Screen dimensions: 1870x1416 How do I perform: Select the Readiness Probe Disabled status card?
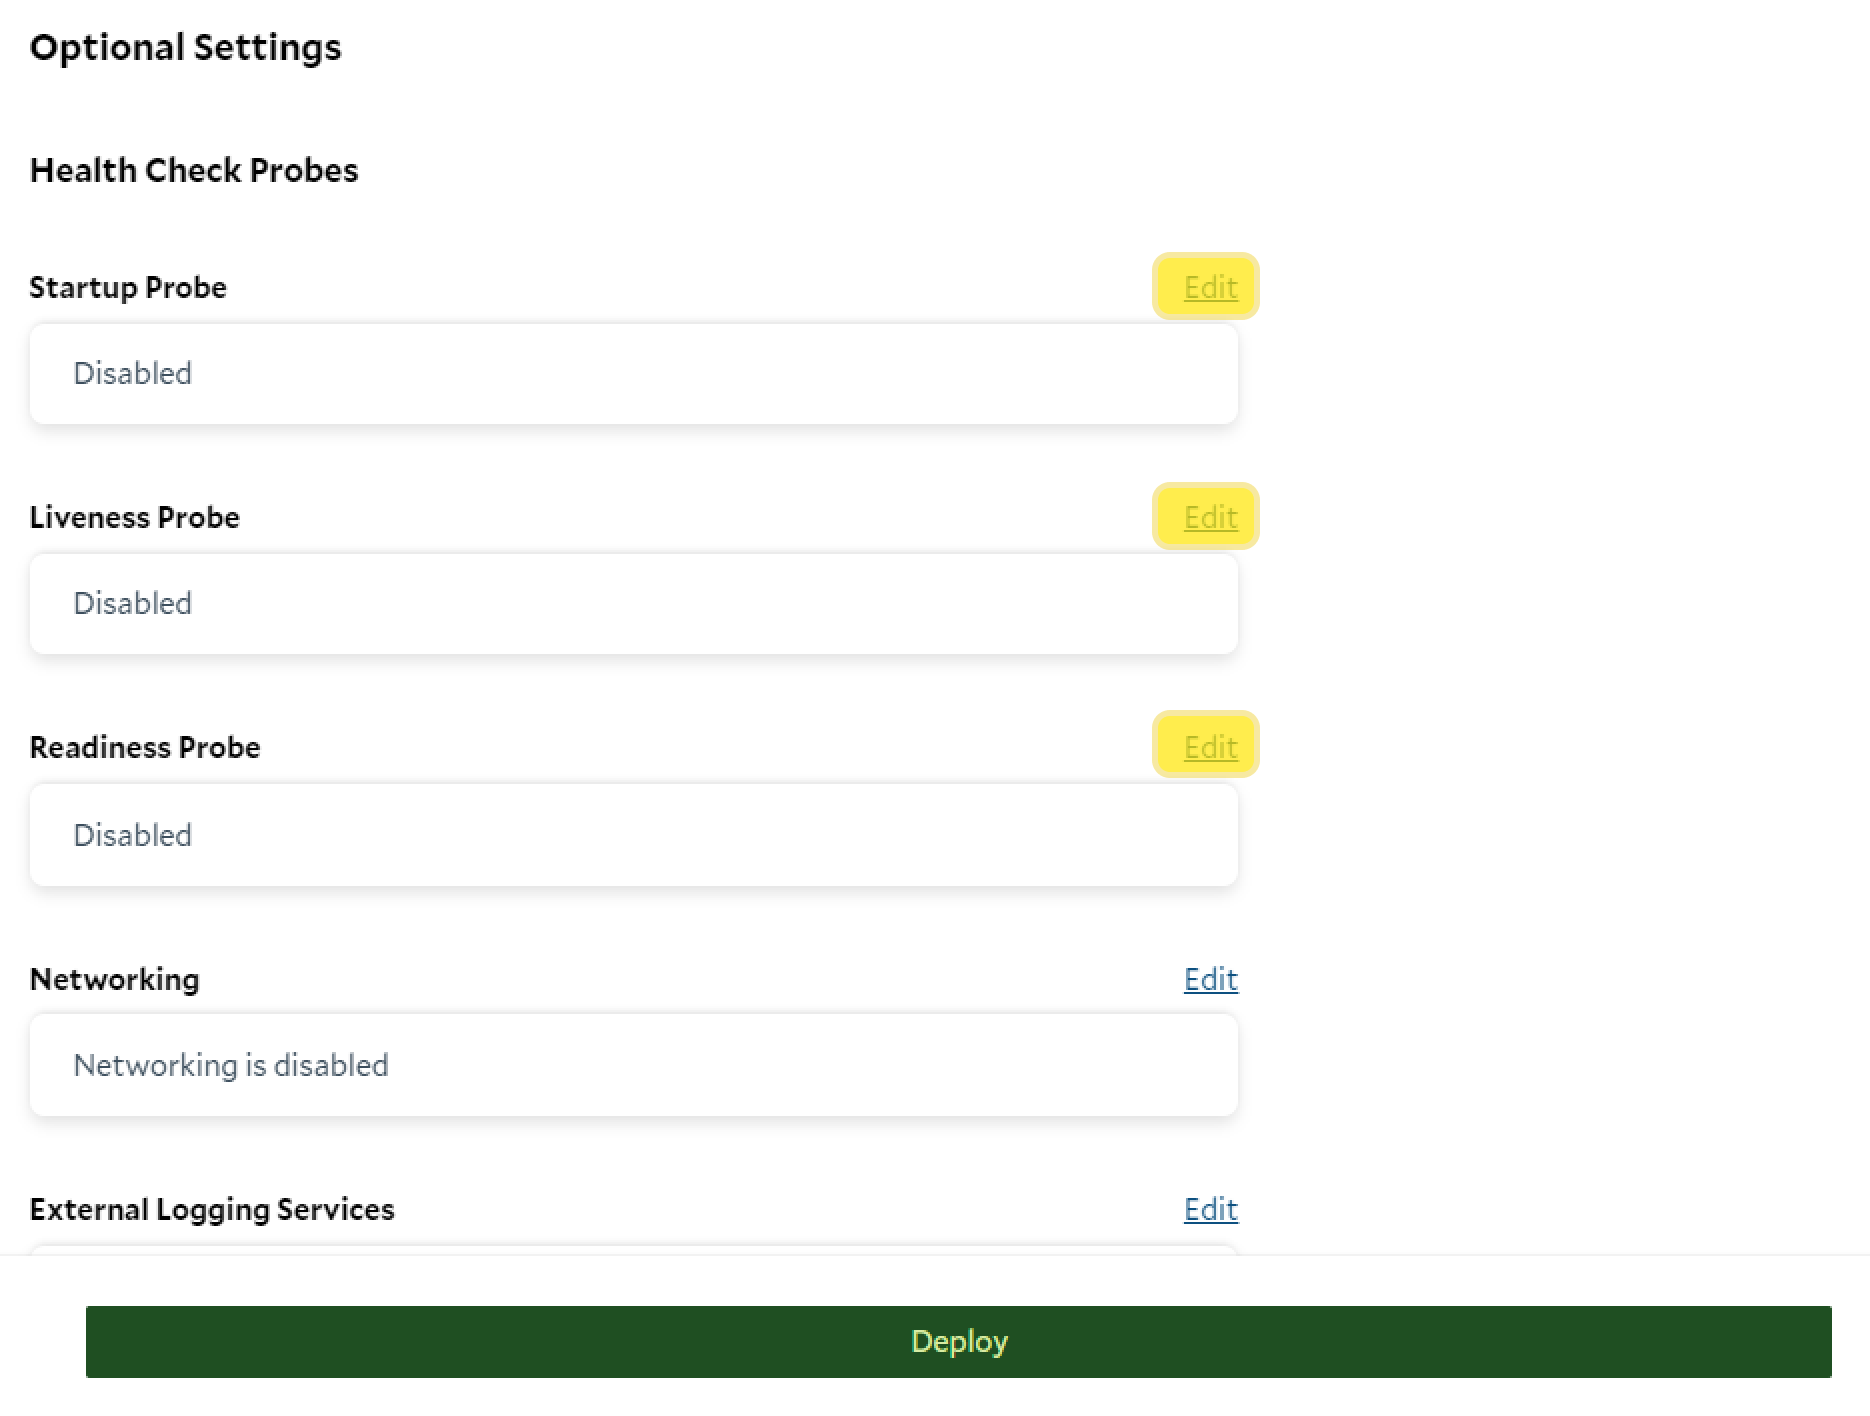tap(634, 835)
